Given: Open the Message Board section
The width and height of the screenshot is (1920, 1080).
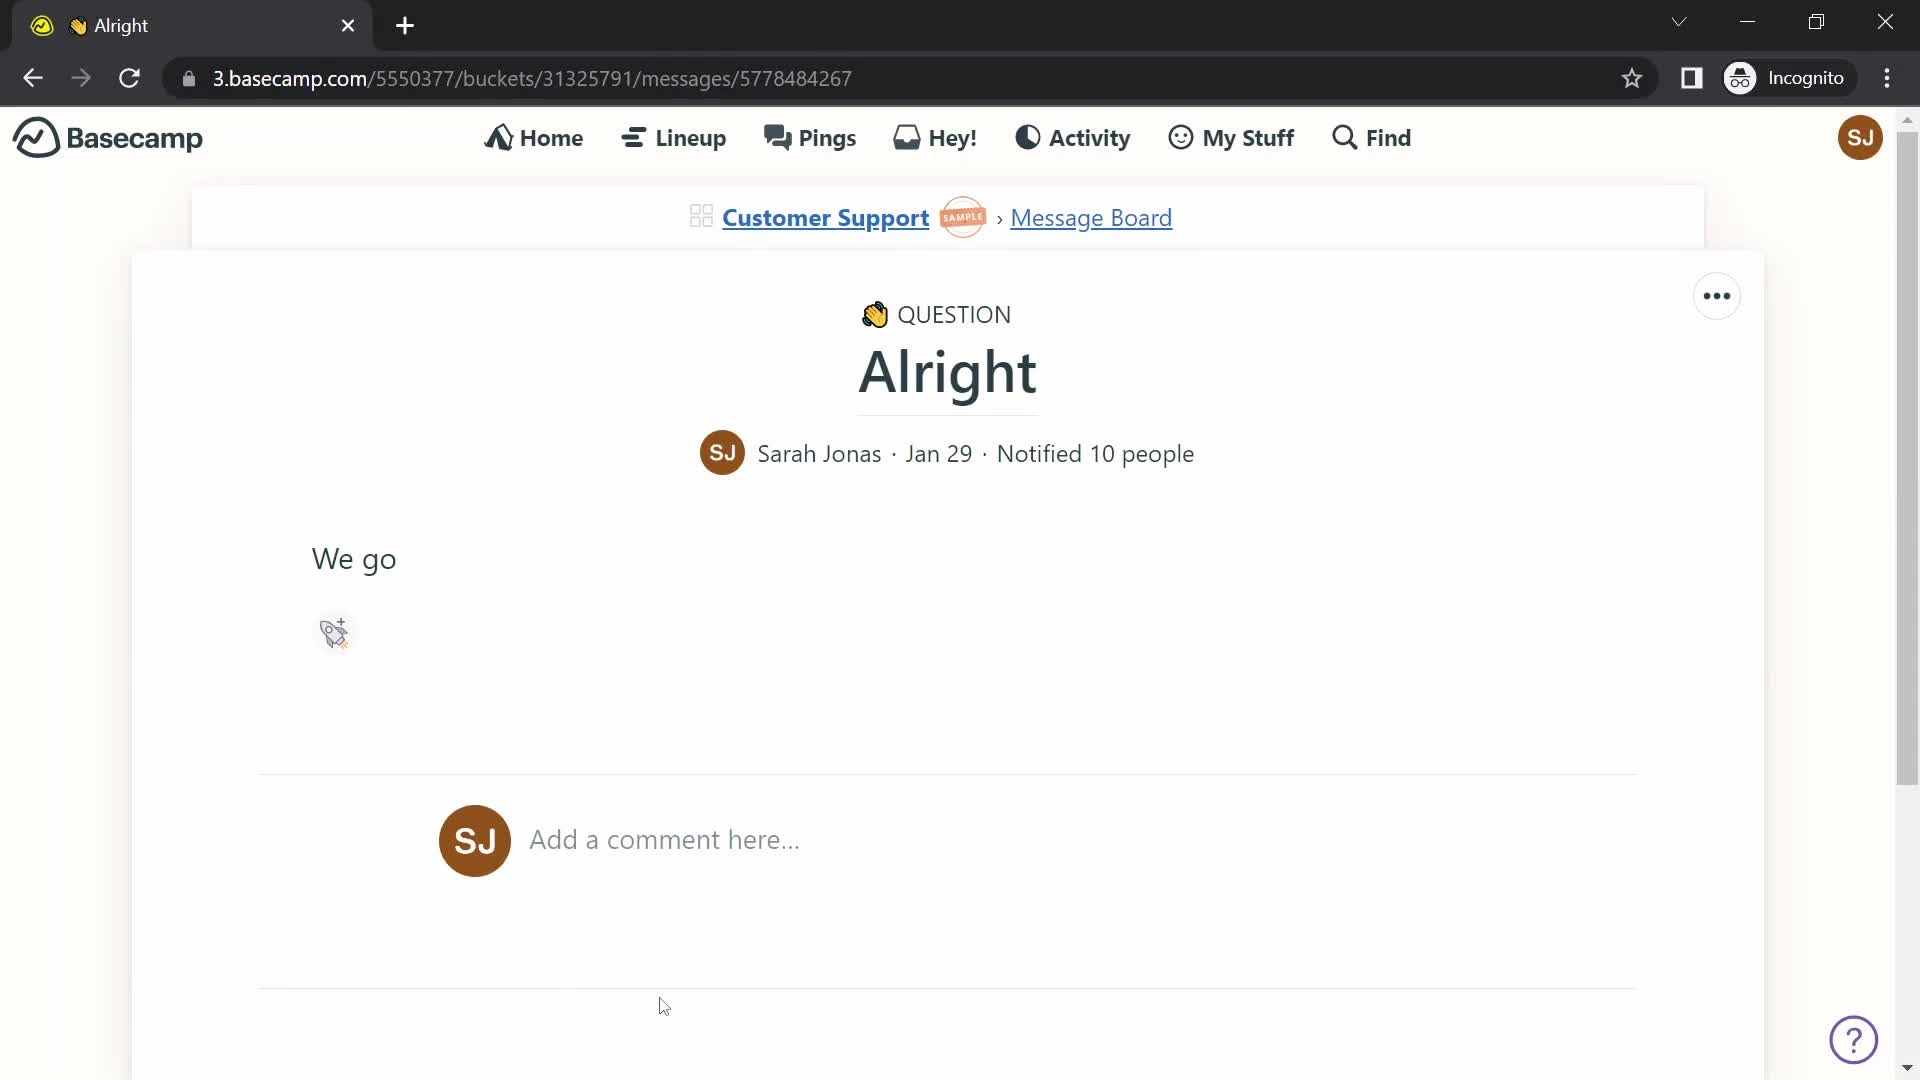Looking at the screenshot, I should click(x=1093, y=218).
